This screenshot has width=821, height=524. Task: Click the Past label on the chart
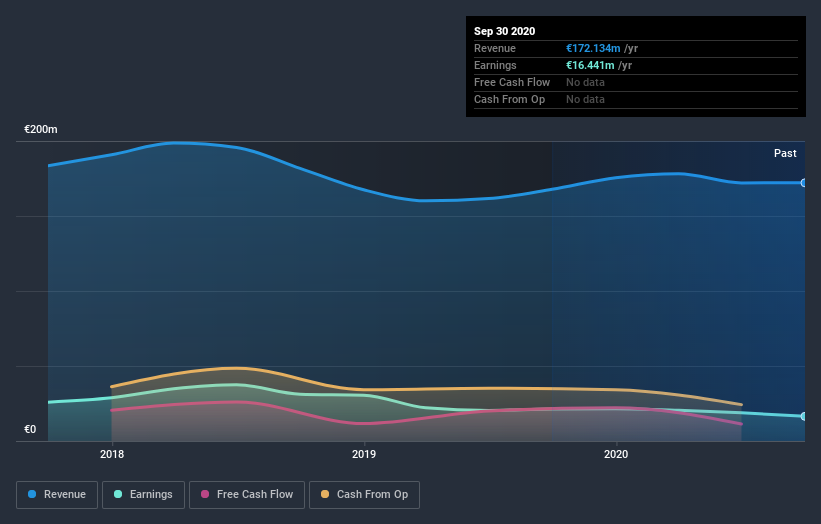coord(785,153)
